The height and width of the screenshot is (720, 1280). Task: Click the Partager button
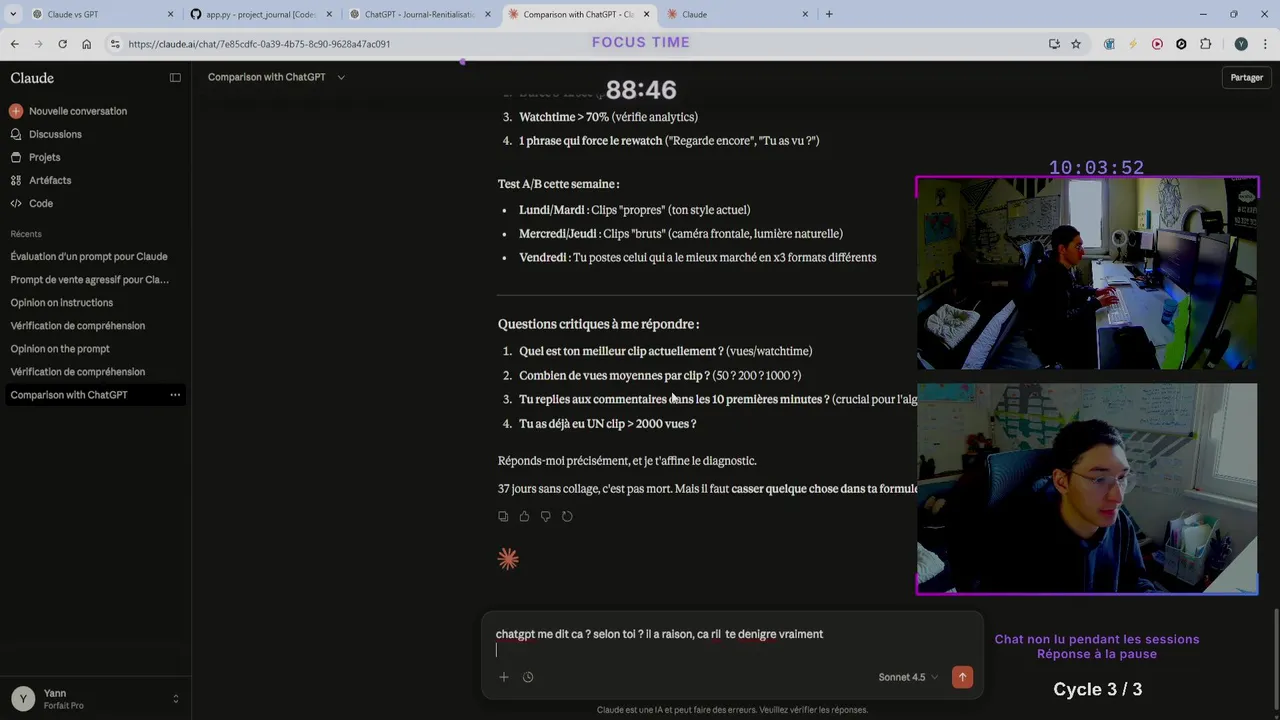[x=1246, y=78]
